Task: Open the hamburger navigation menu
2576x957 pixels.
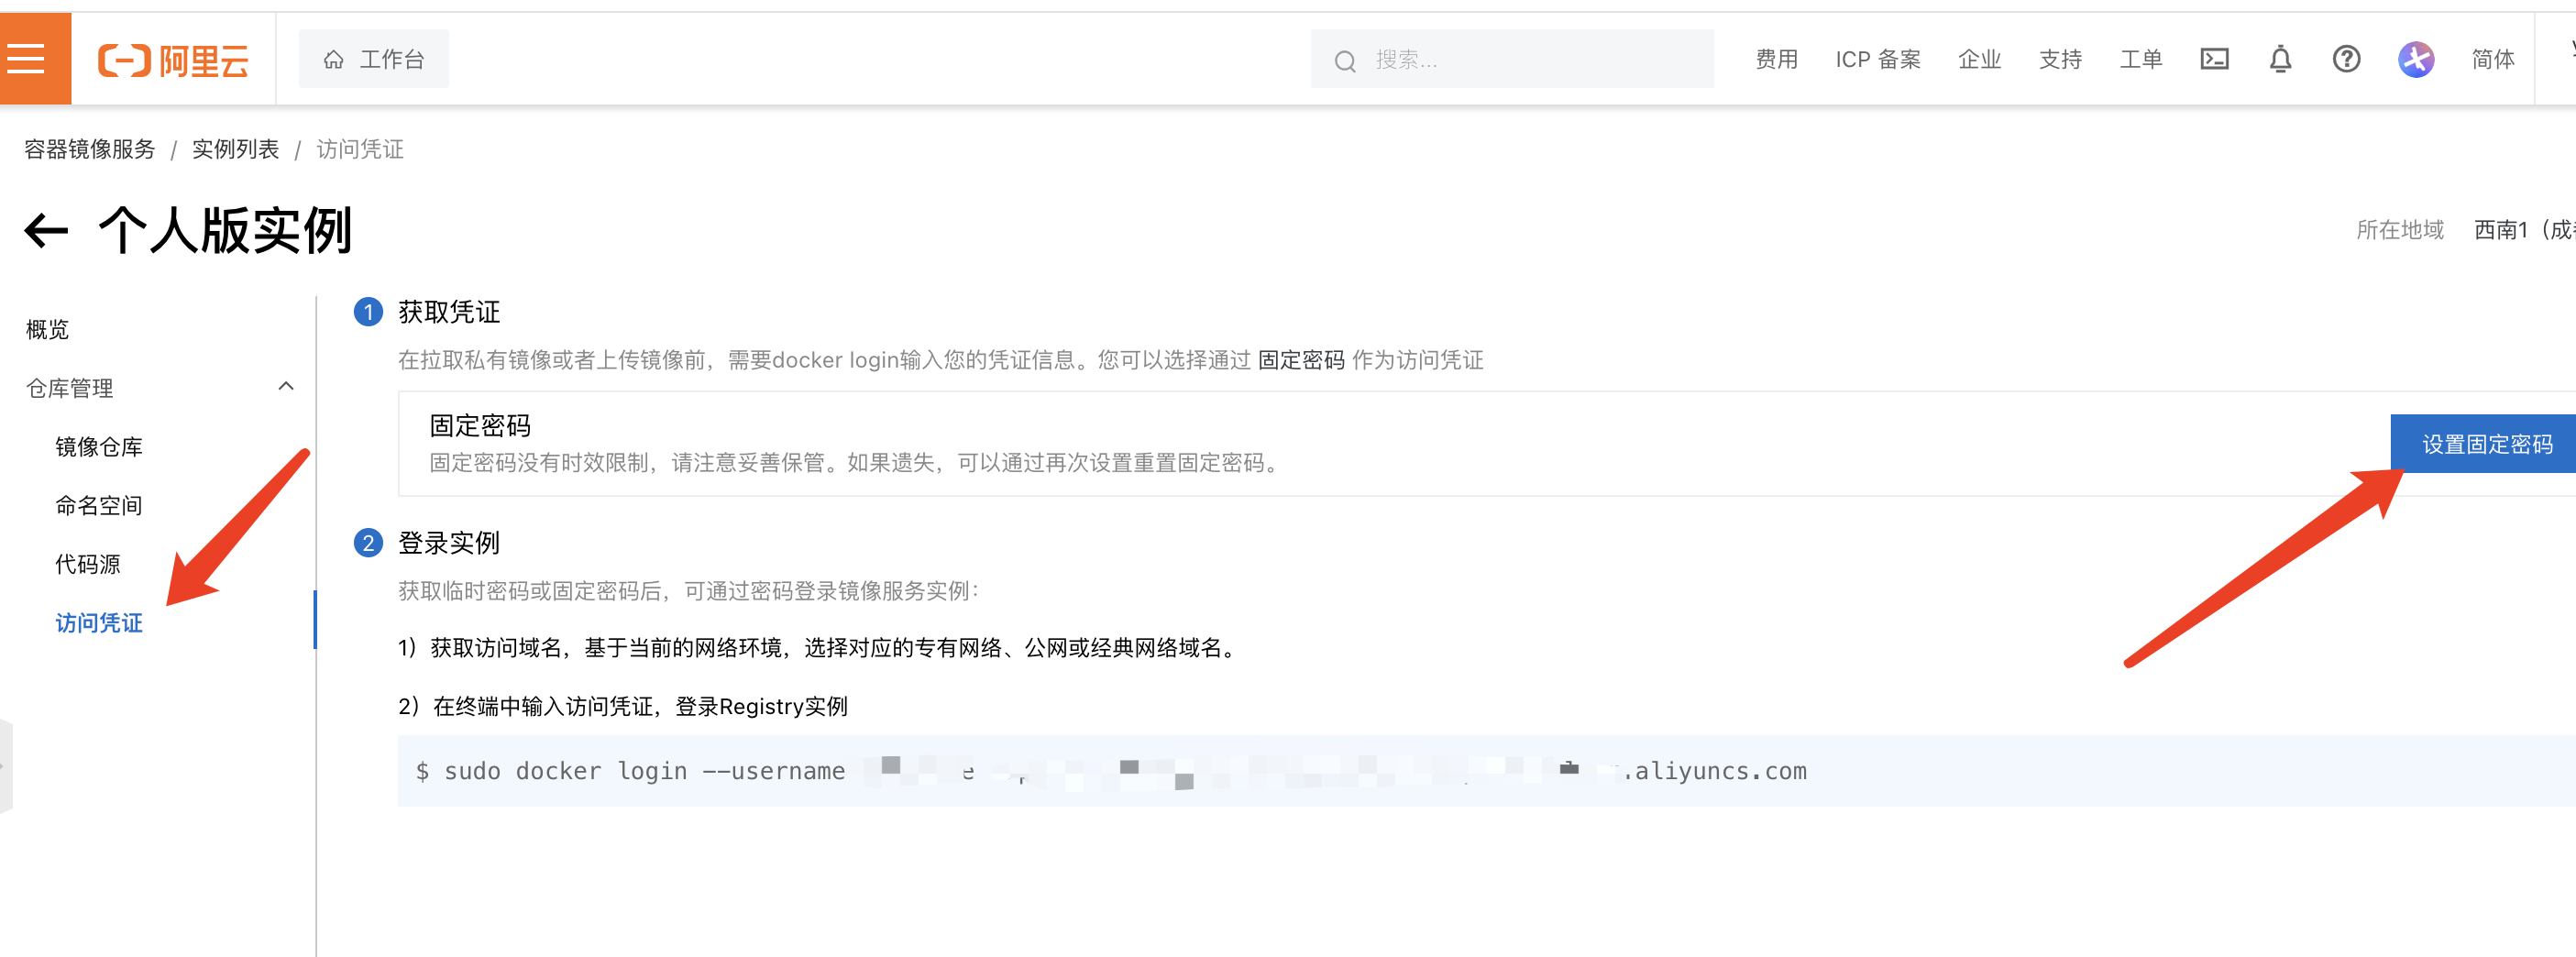Action: click(x=27, y=59)
